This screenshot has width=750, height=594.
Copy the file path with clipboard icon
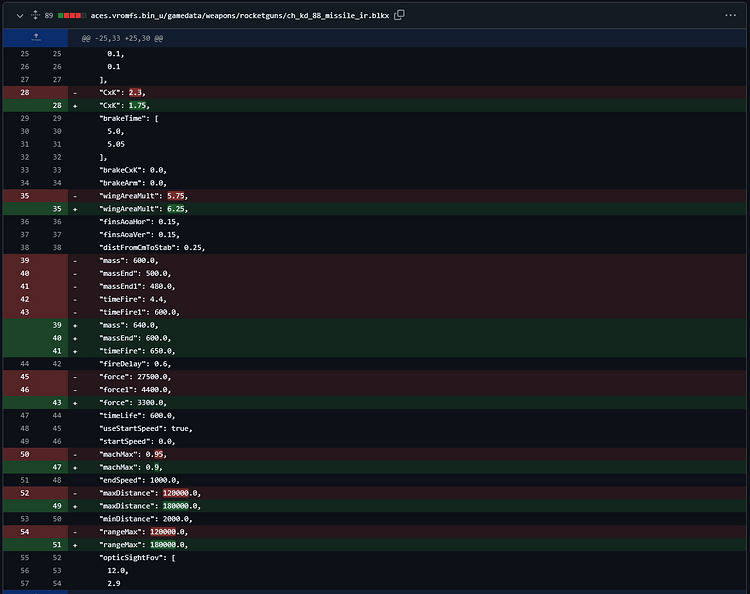[400, 15]
